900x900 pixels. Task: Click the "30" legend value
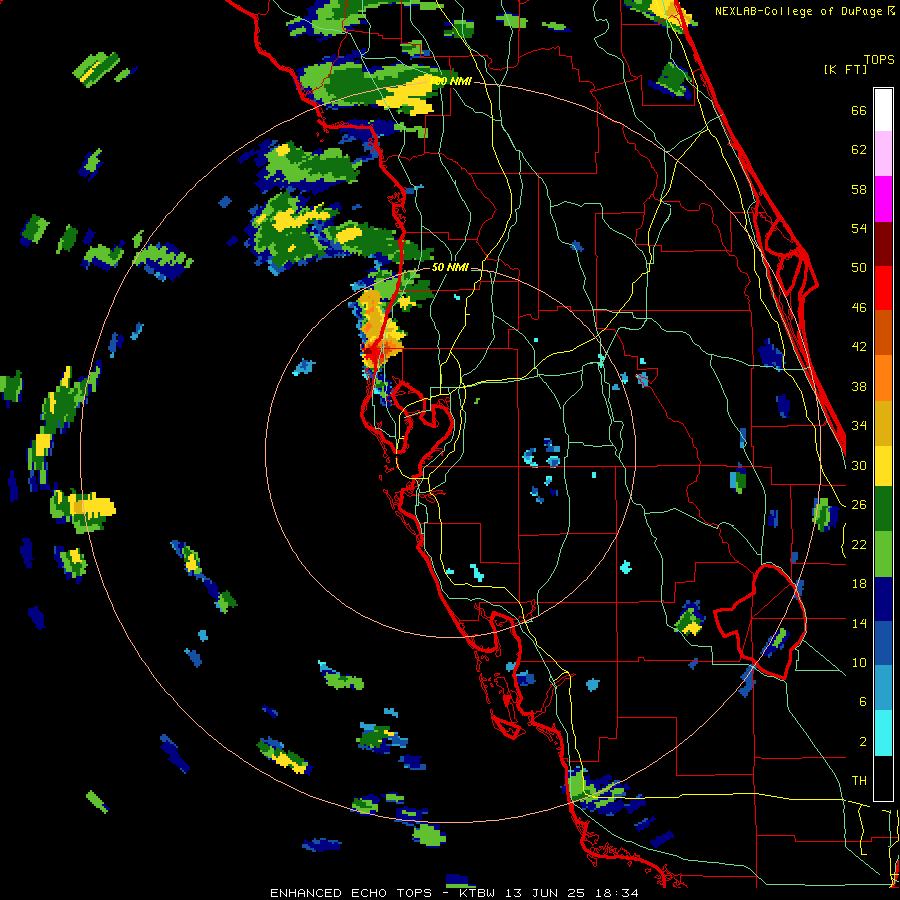point(859,465)
